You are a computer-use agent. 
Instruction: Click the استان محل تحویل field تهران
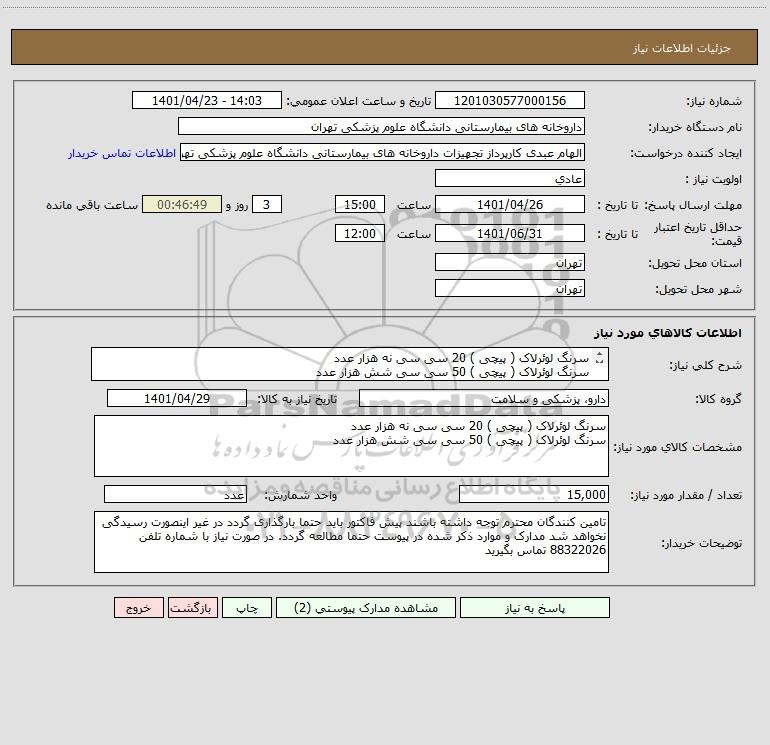coord(510,263)
